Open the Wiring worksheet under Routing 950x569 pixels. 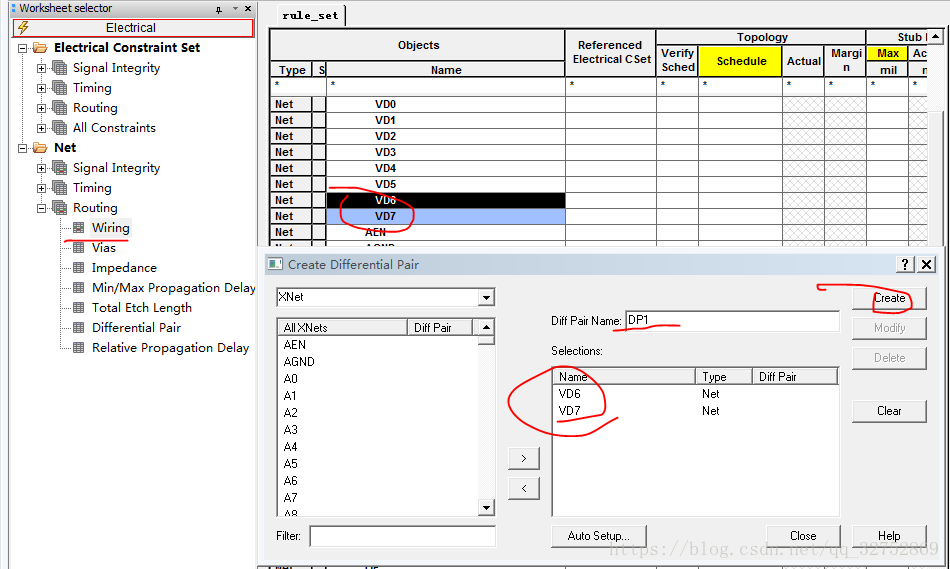[110, 228]
